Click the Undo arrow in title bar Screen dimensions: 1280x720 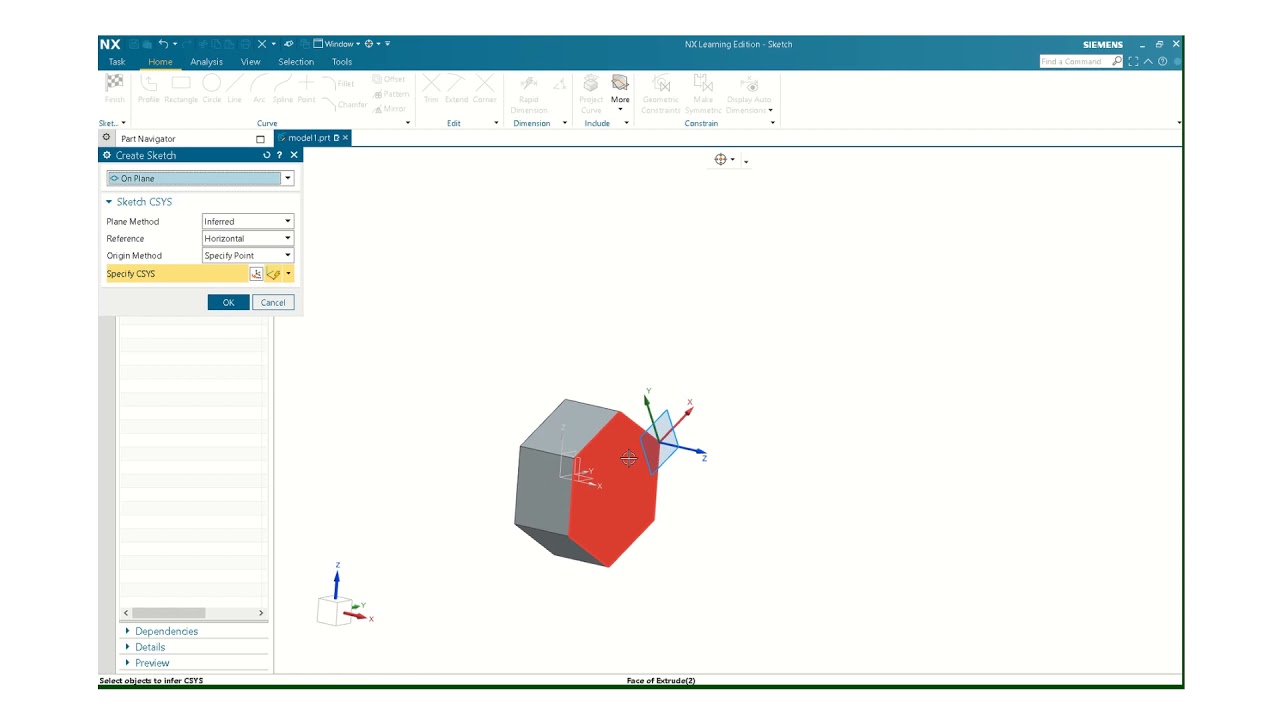tap(163, 44)
